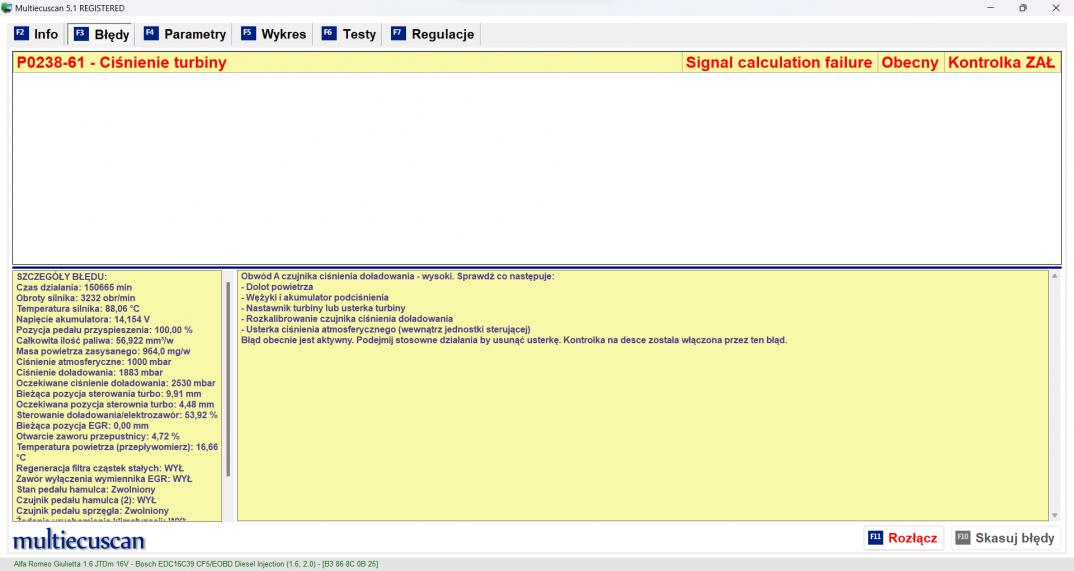Click Temperatura silnika: 88,06 °C line
This screenshot has width=1074, height=571.
coord(77,309)
